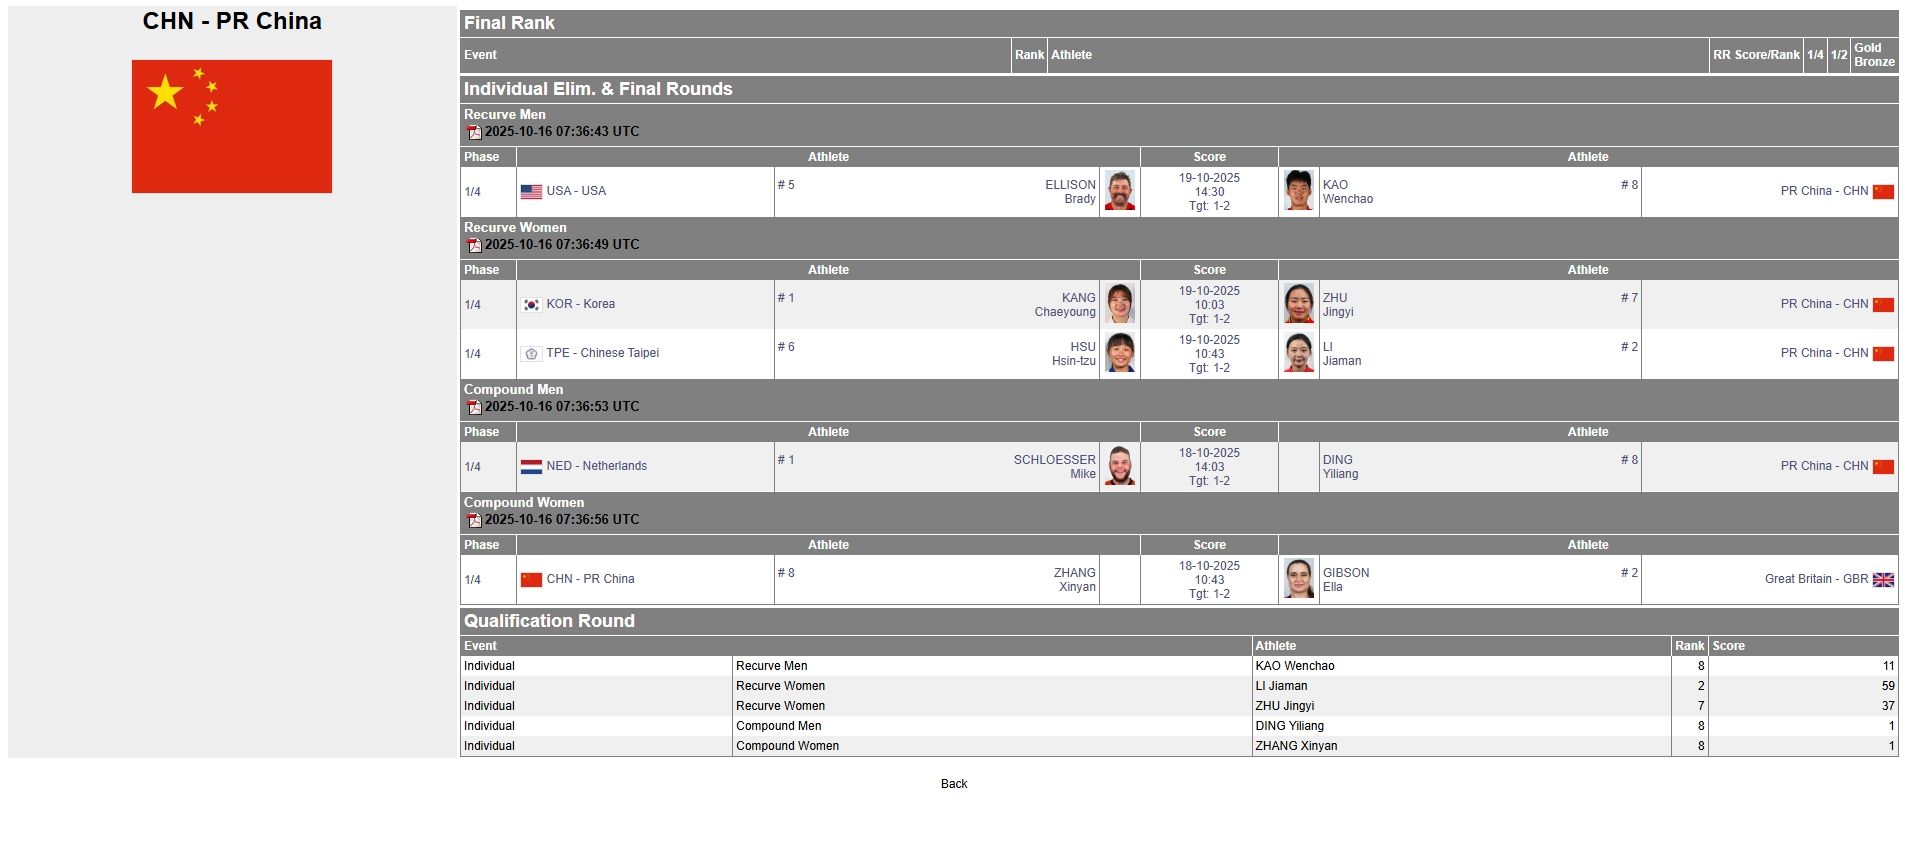Click the China flag in ZHU Jingyi row
This screenshot has height=844, width=1910.
click(x=1883, y=305)
